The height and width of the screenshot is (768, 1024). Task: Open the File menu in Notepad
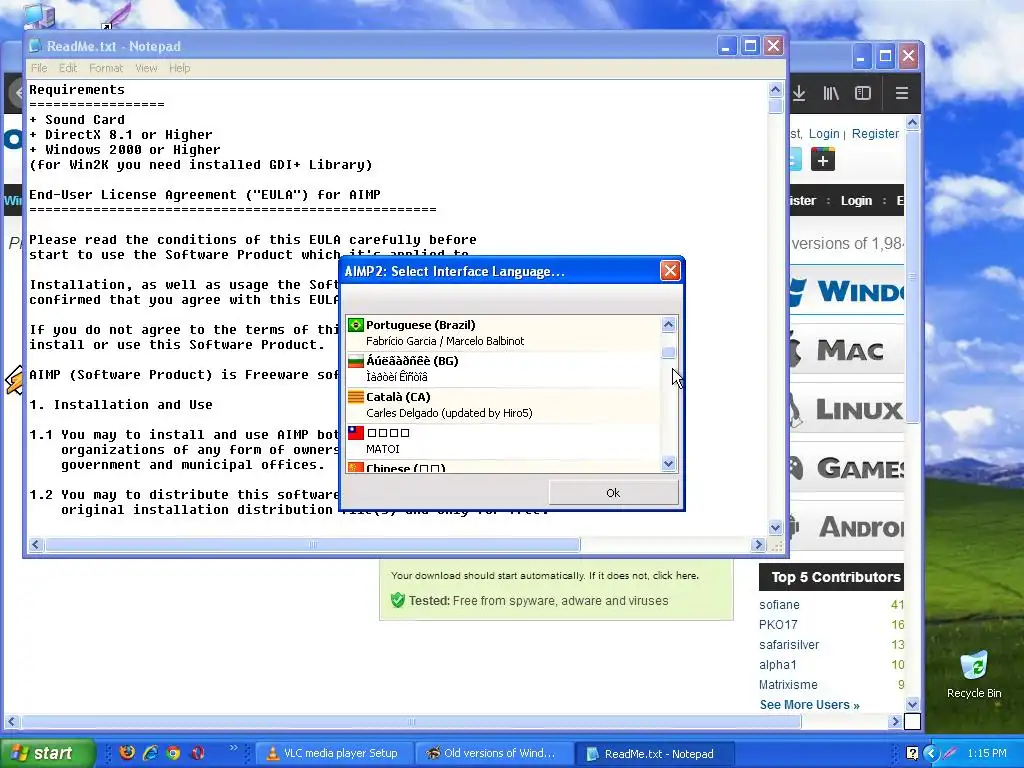[x=39, y=68]
